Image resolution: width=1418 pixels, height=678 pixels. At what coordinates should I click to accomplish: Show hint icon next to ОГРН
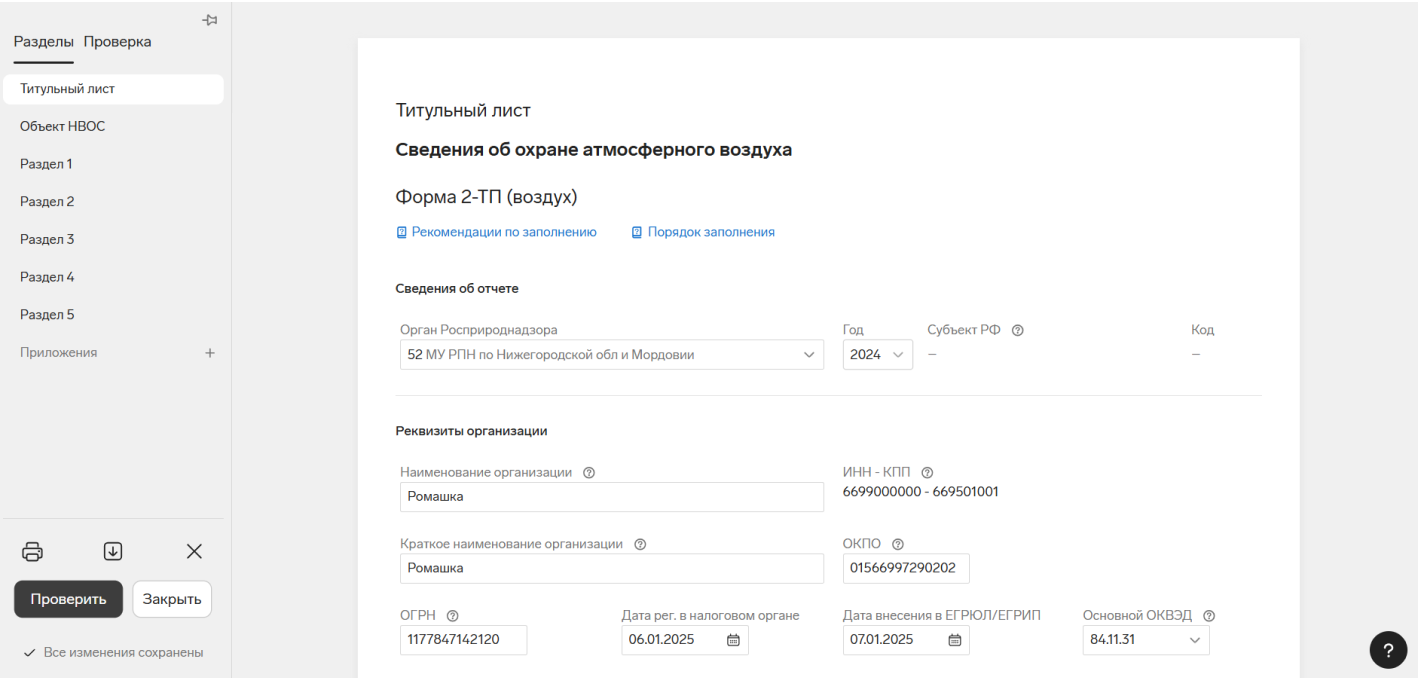[x=452, y=616]
